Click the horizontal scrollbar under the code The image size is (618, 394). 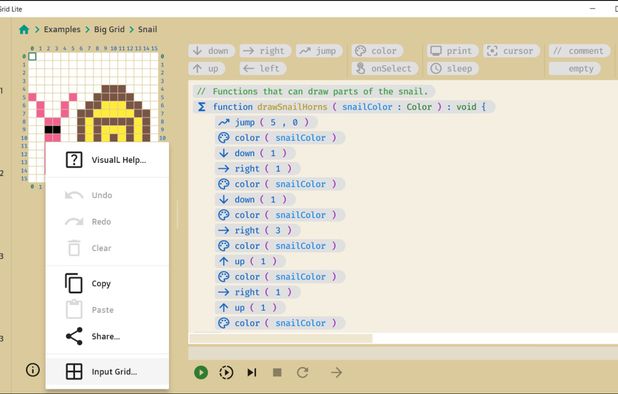[x=281, y=338]
